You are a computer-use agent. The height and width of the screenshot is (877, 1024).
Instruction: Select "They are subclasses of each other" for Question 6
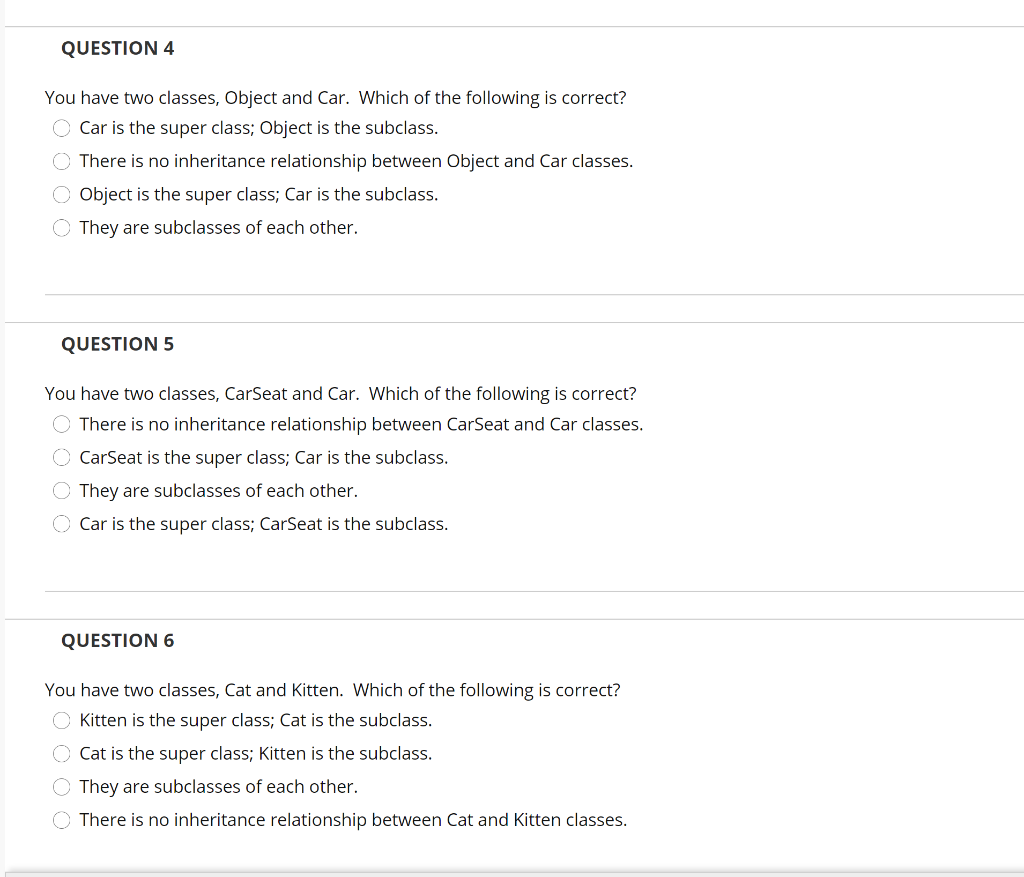click(x=61, y=786)
